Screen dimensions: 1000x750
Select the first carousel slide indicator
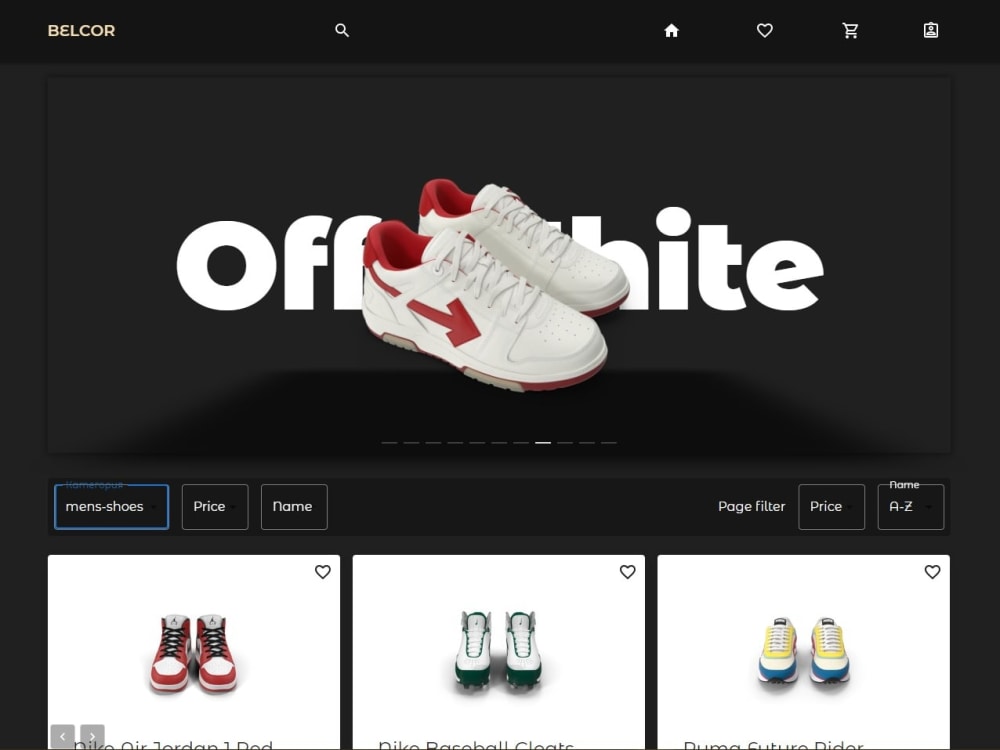(389, 442)
